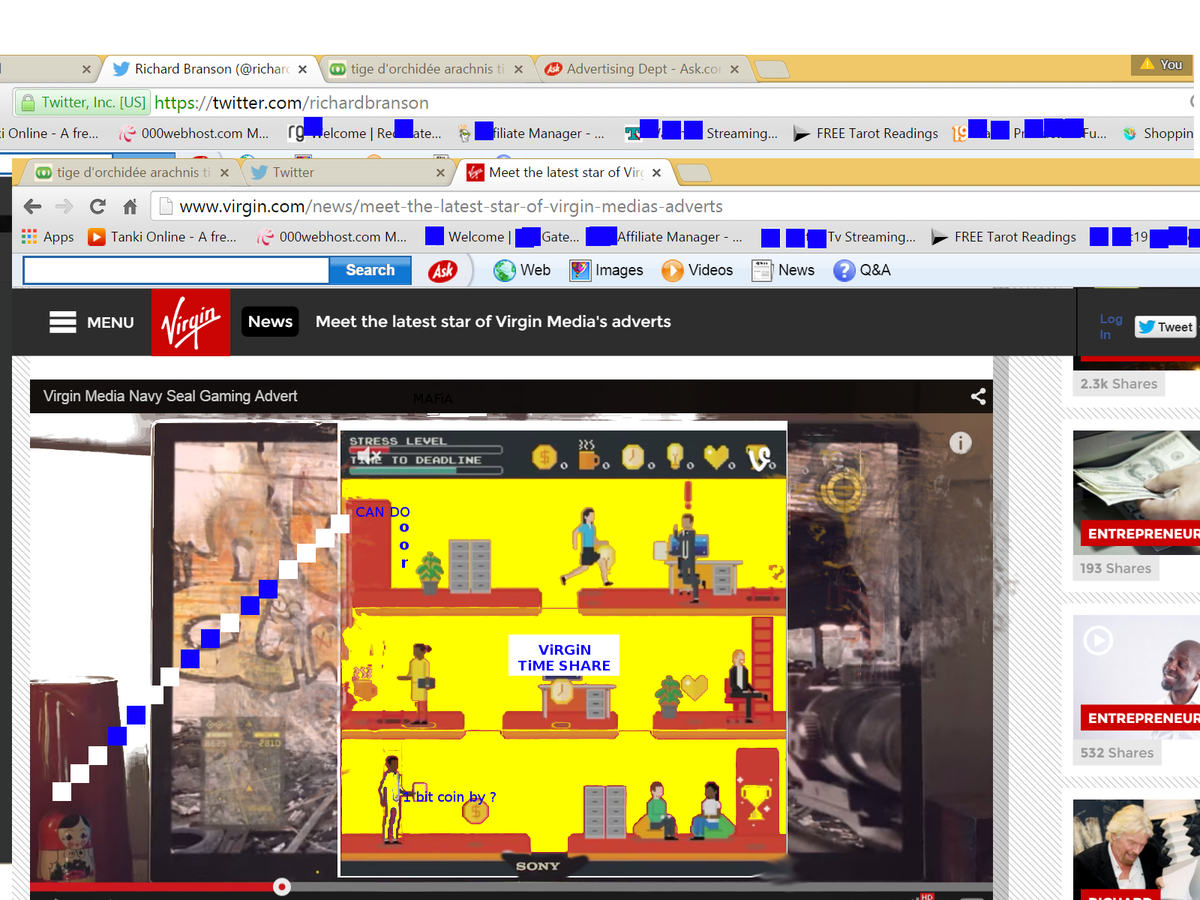Unmute the game sound icon
Viewport: 1200px width, 900px height.
pos(369,456)
